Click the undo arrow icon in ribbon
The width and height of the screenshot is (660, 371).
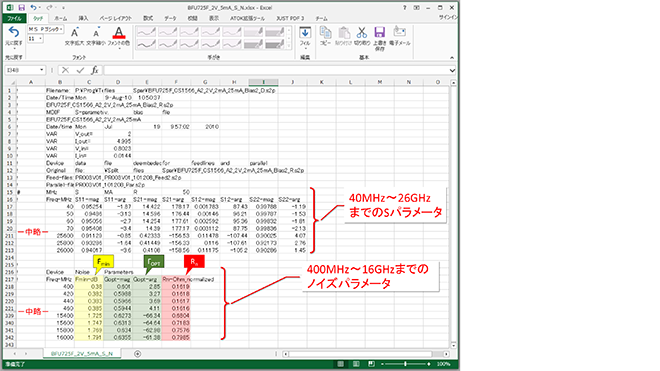pyautogui.click(x=13, y=32)
